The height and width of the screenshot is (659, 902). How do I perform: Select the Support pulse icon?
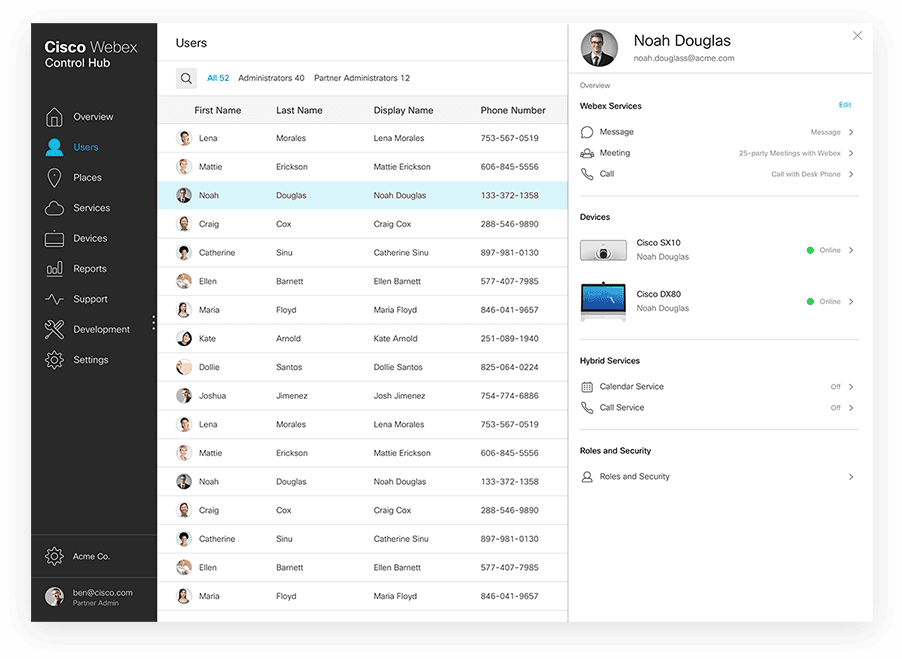point(54,299)
